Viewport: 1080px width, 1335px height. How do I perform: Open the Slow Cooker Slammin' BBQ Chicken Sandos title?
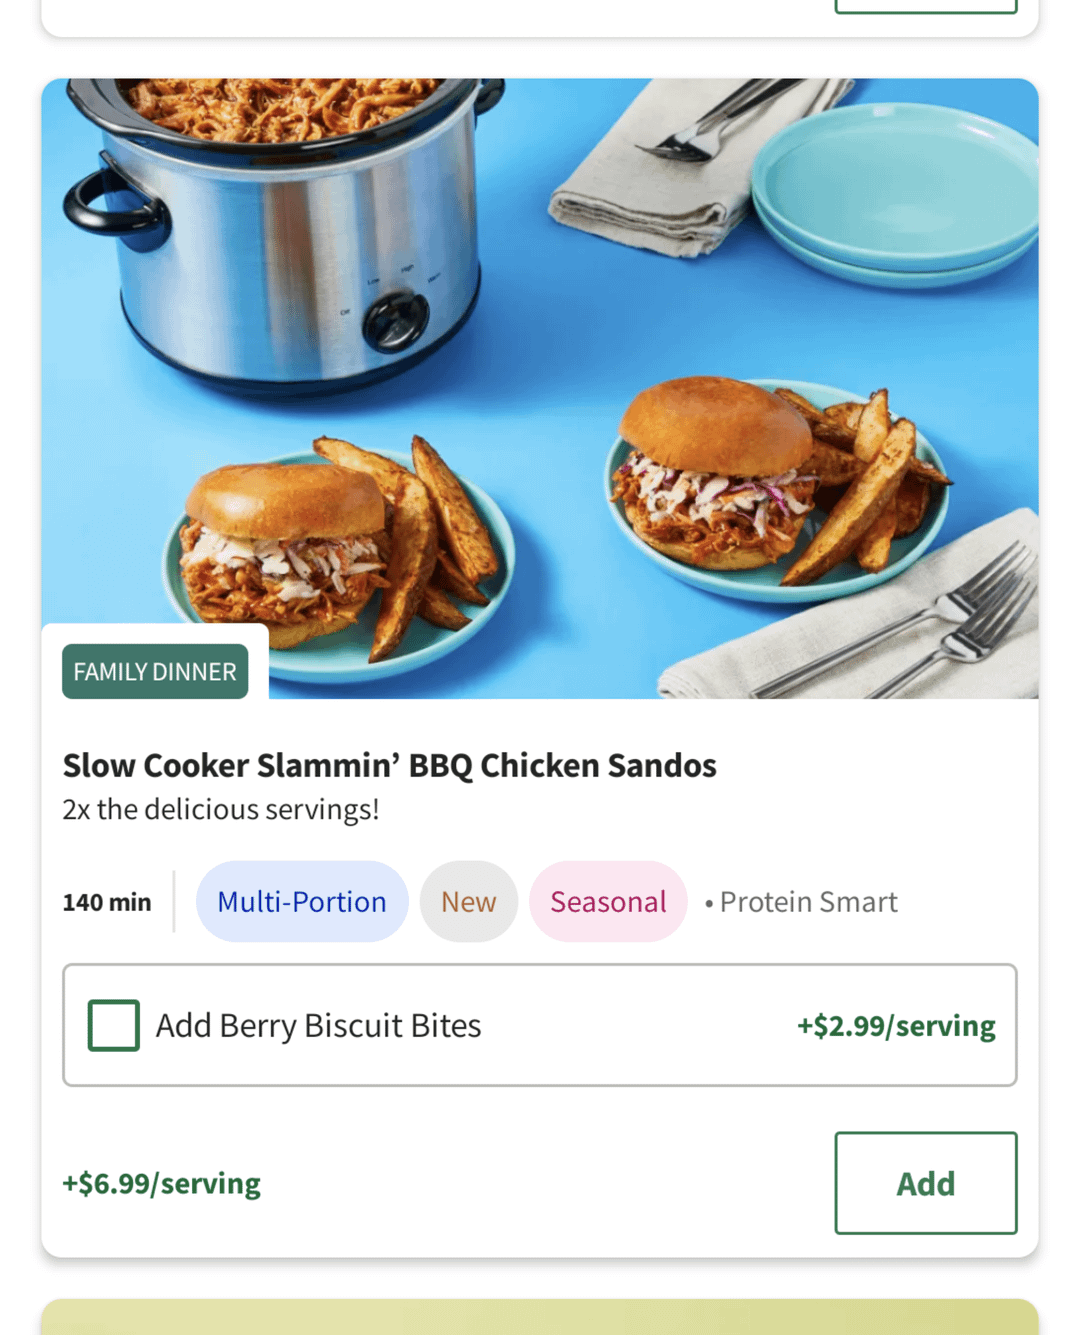tap(389, 765)
